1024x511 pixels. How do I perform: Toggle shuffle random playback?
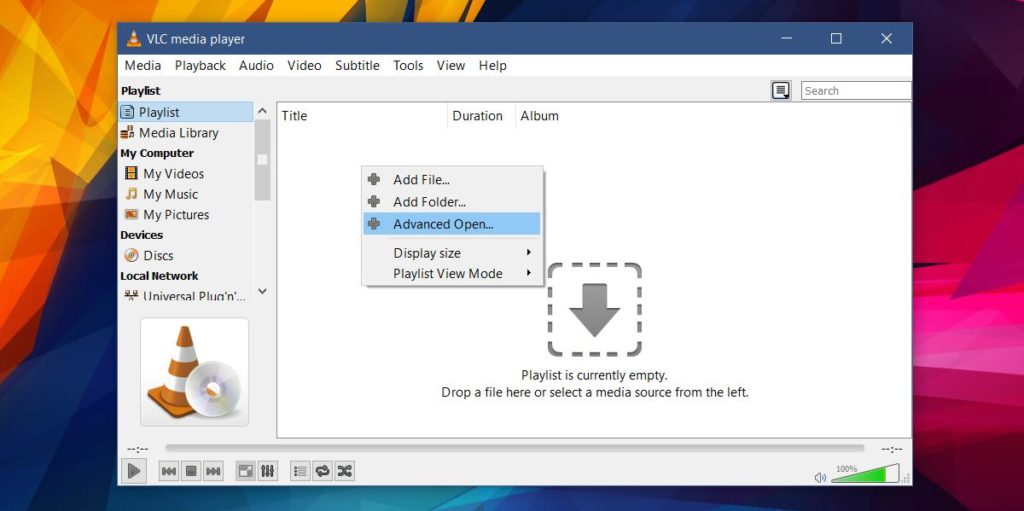pos(345,470)
